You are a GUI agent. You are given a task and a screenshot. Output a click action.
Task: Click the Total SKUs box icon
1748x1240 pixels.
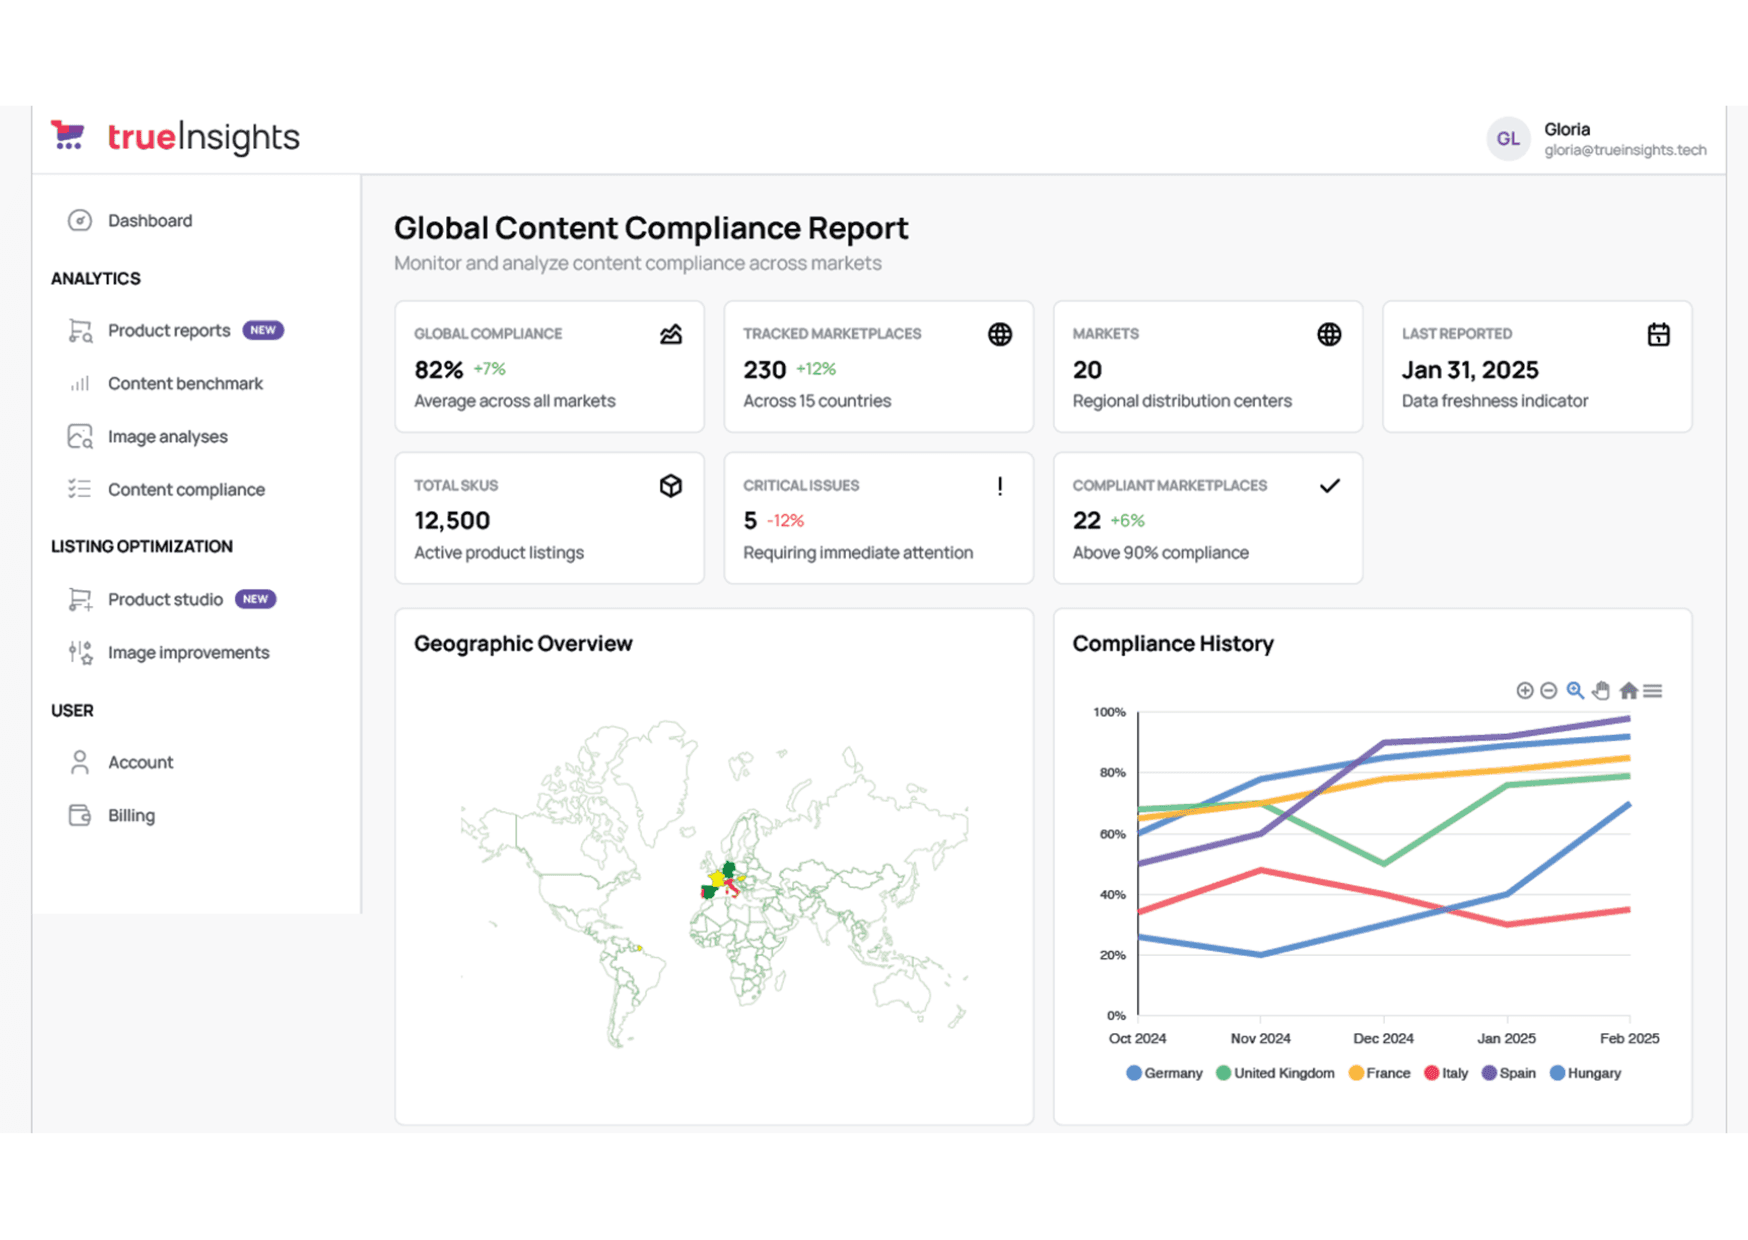click(671, 486)
